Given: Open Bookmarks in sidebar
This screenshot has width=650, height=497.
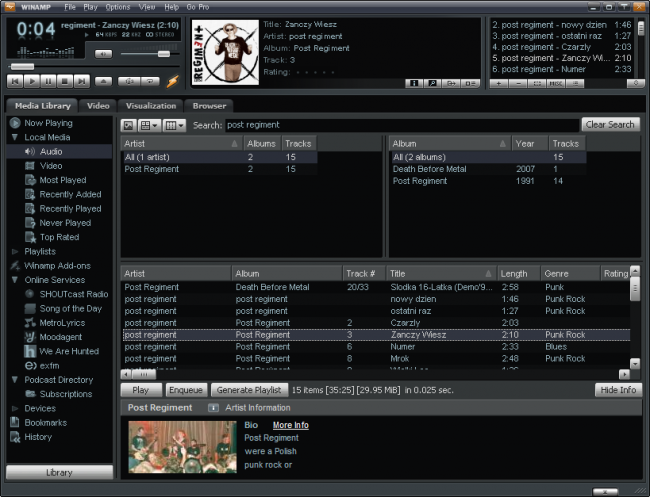Looking at the screenshot, I should coord(45,423).
